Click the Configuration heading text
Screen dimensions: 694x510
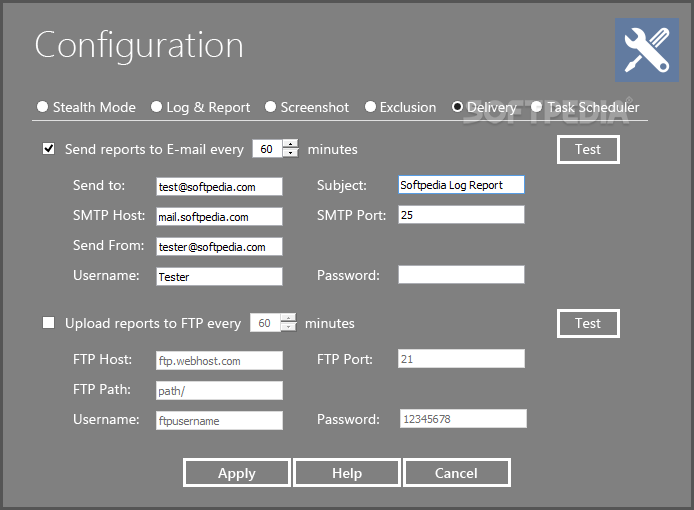click(139, 46)
